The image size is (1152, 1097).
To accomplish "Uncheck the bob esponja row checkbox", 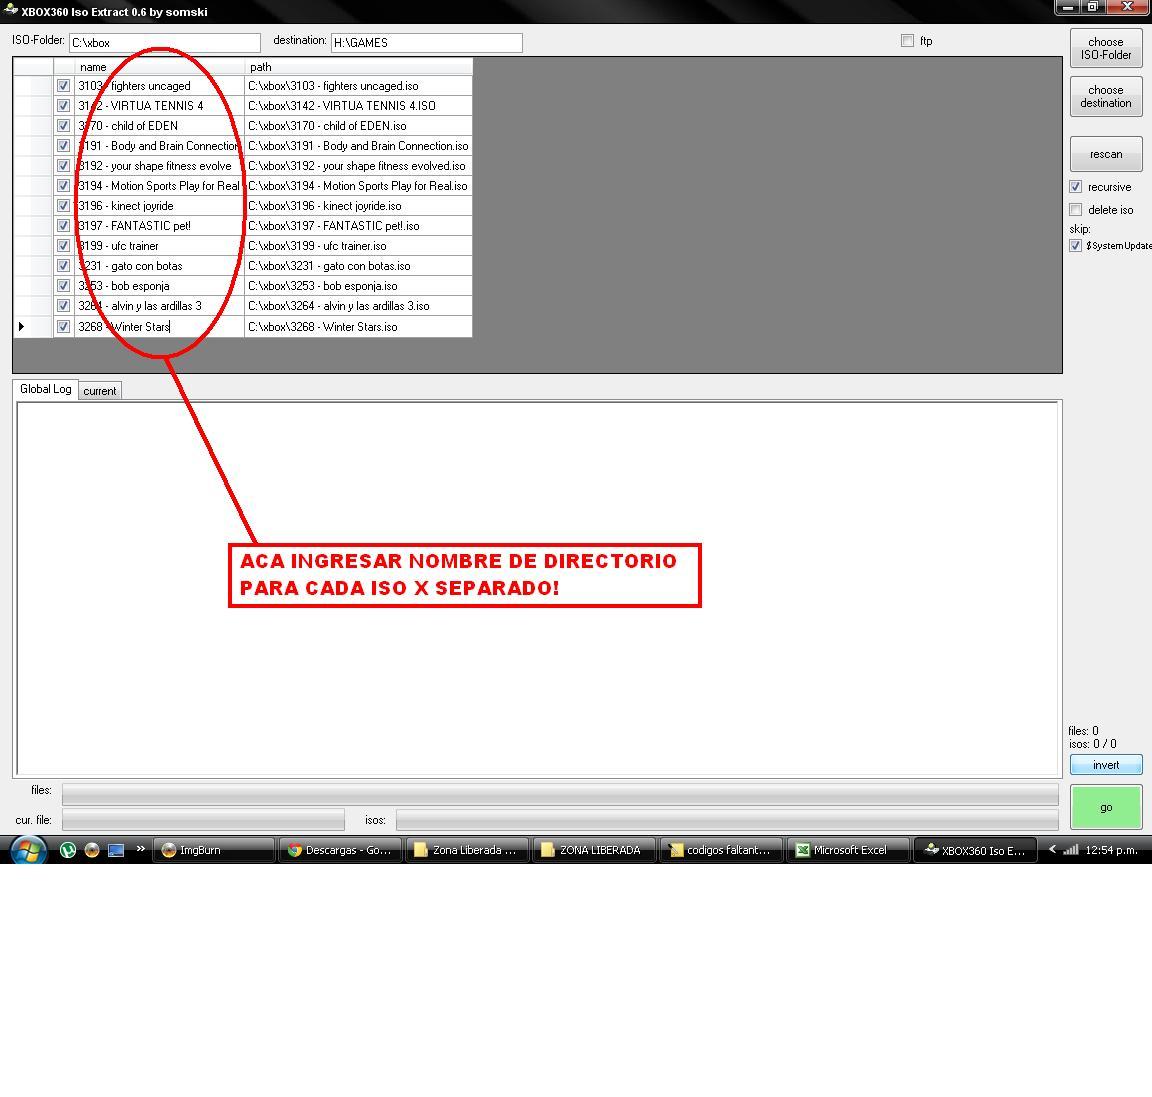I will pos(63,285).
